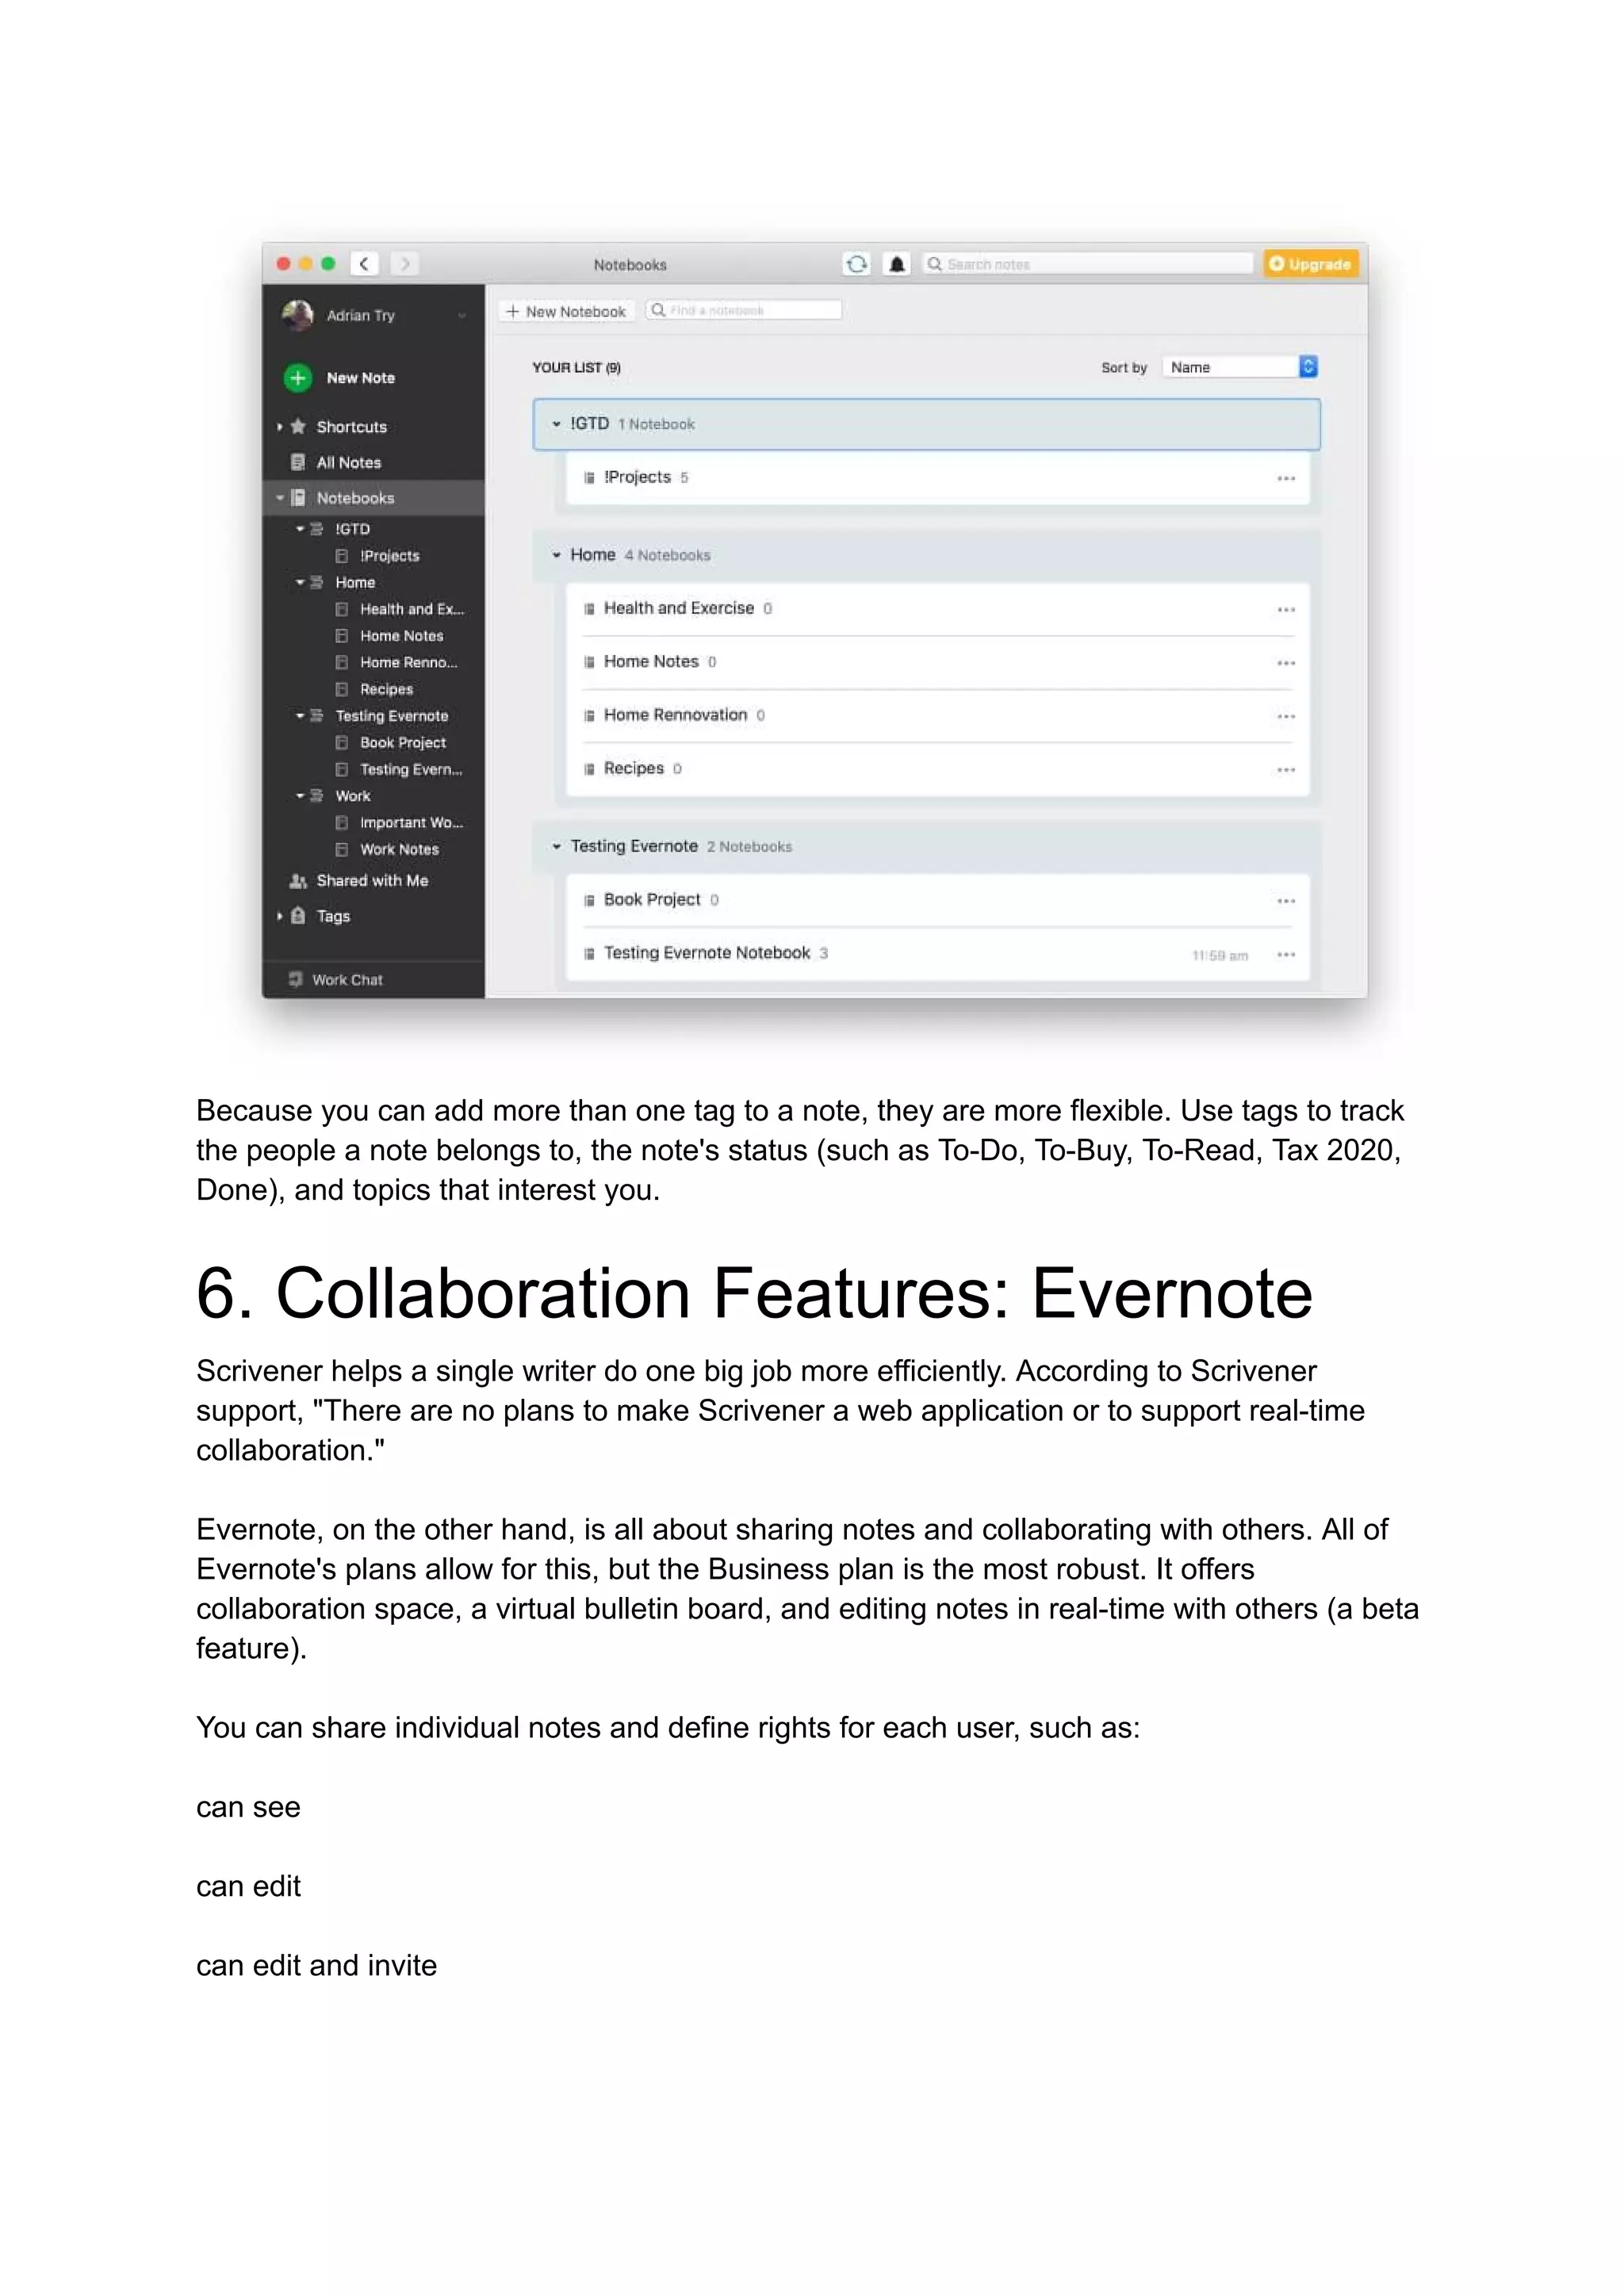Click the notebook icon beside Book Project in sidebar
Screen dimensions: 1624x2294
(x=342, y=743)
